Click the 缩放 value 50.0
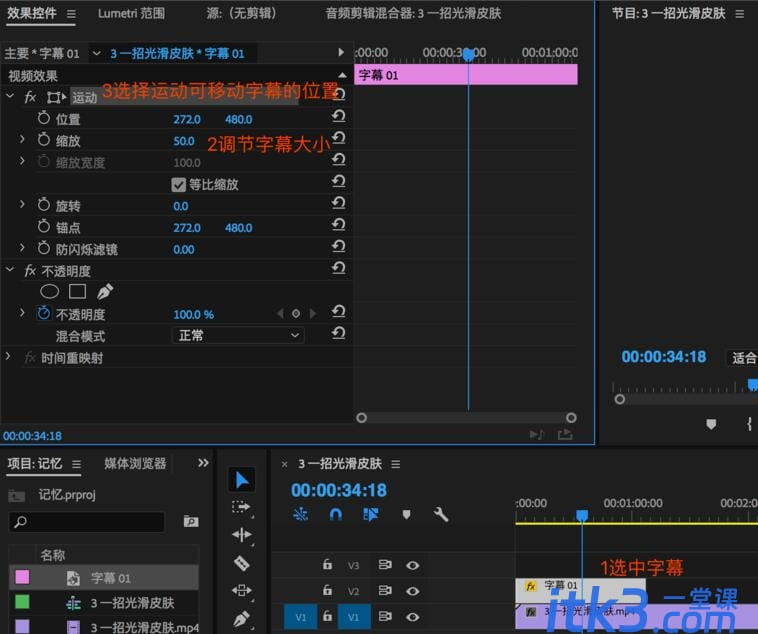This screenshot has height=634, width=758. (x=184, y=141)
